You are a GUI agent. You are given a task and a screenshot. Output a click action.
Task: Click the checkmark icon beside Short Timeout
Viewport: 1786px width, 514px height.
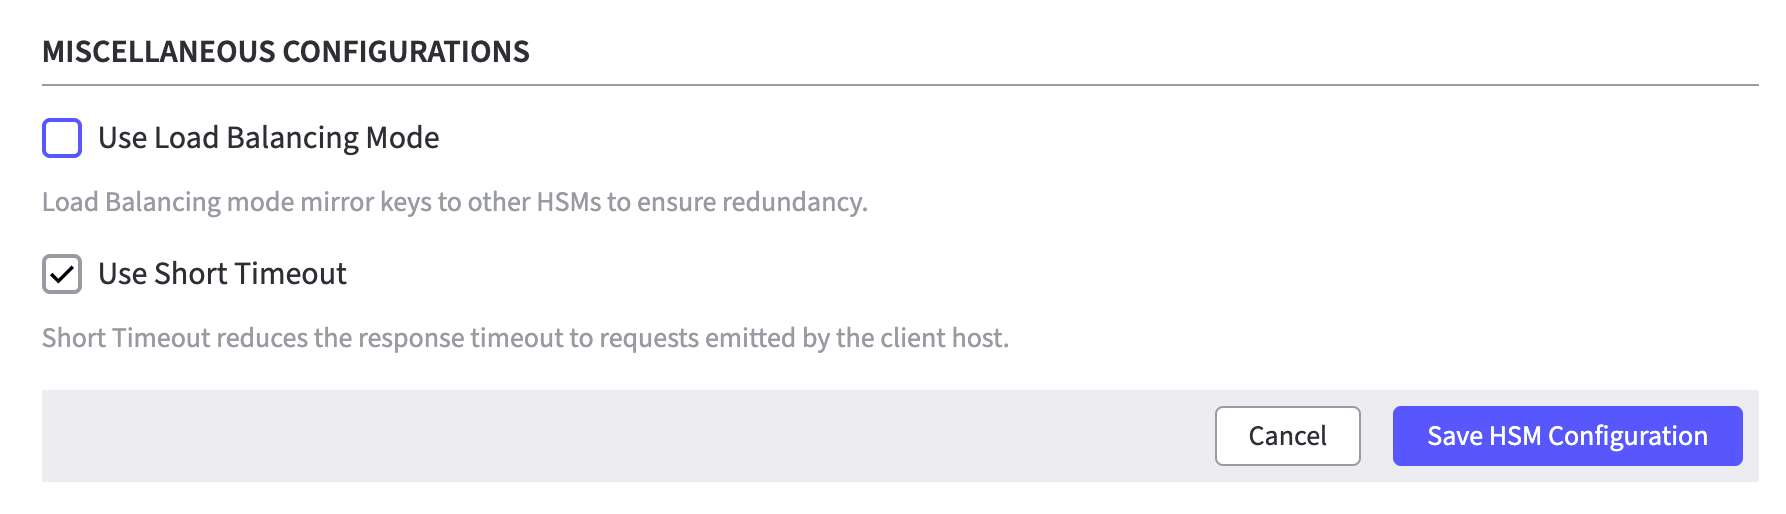click(x=62, y=274)
